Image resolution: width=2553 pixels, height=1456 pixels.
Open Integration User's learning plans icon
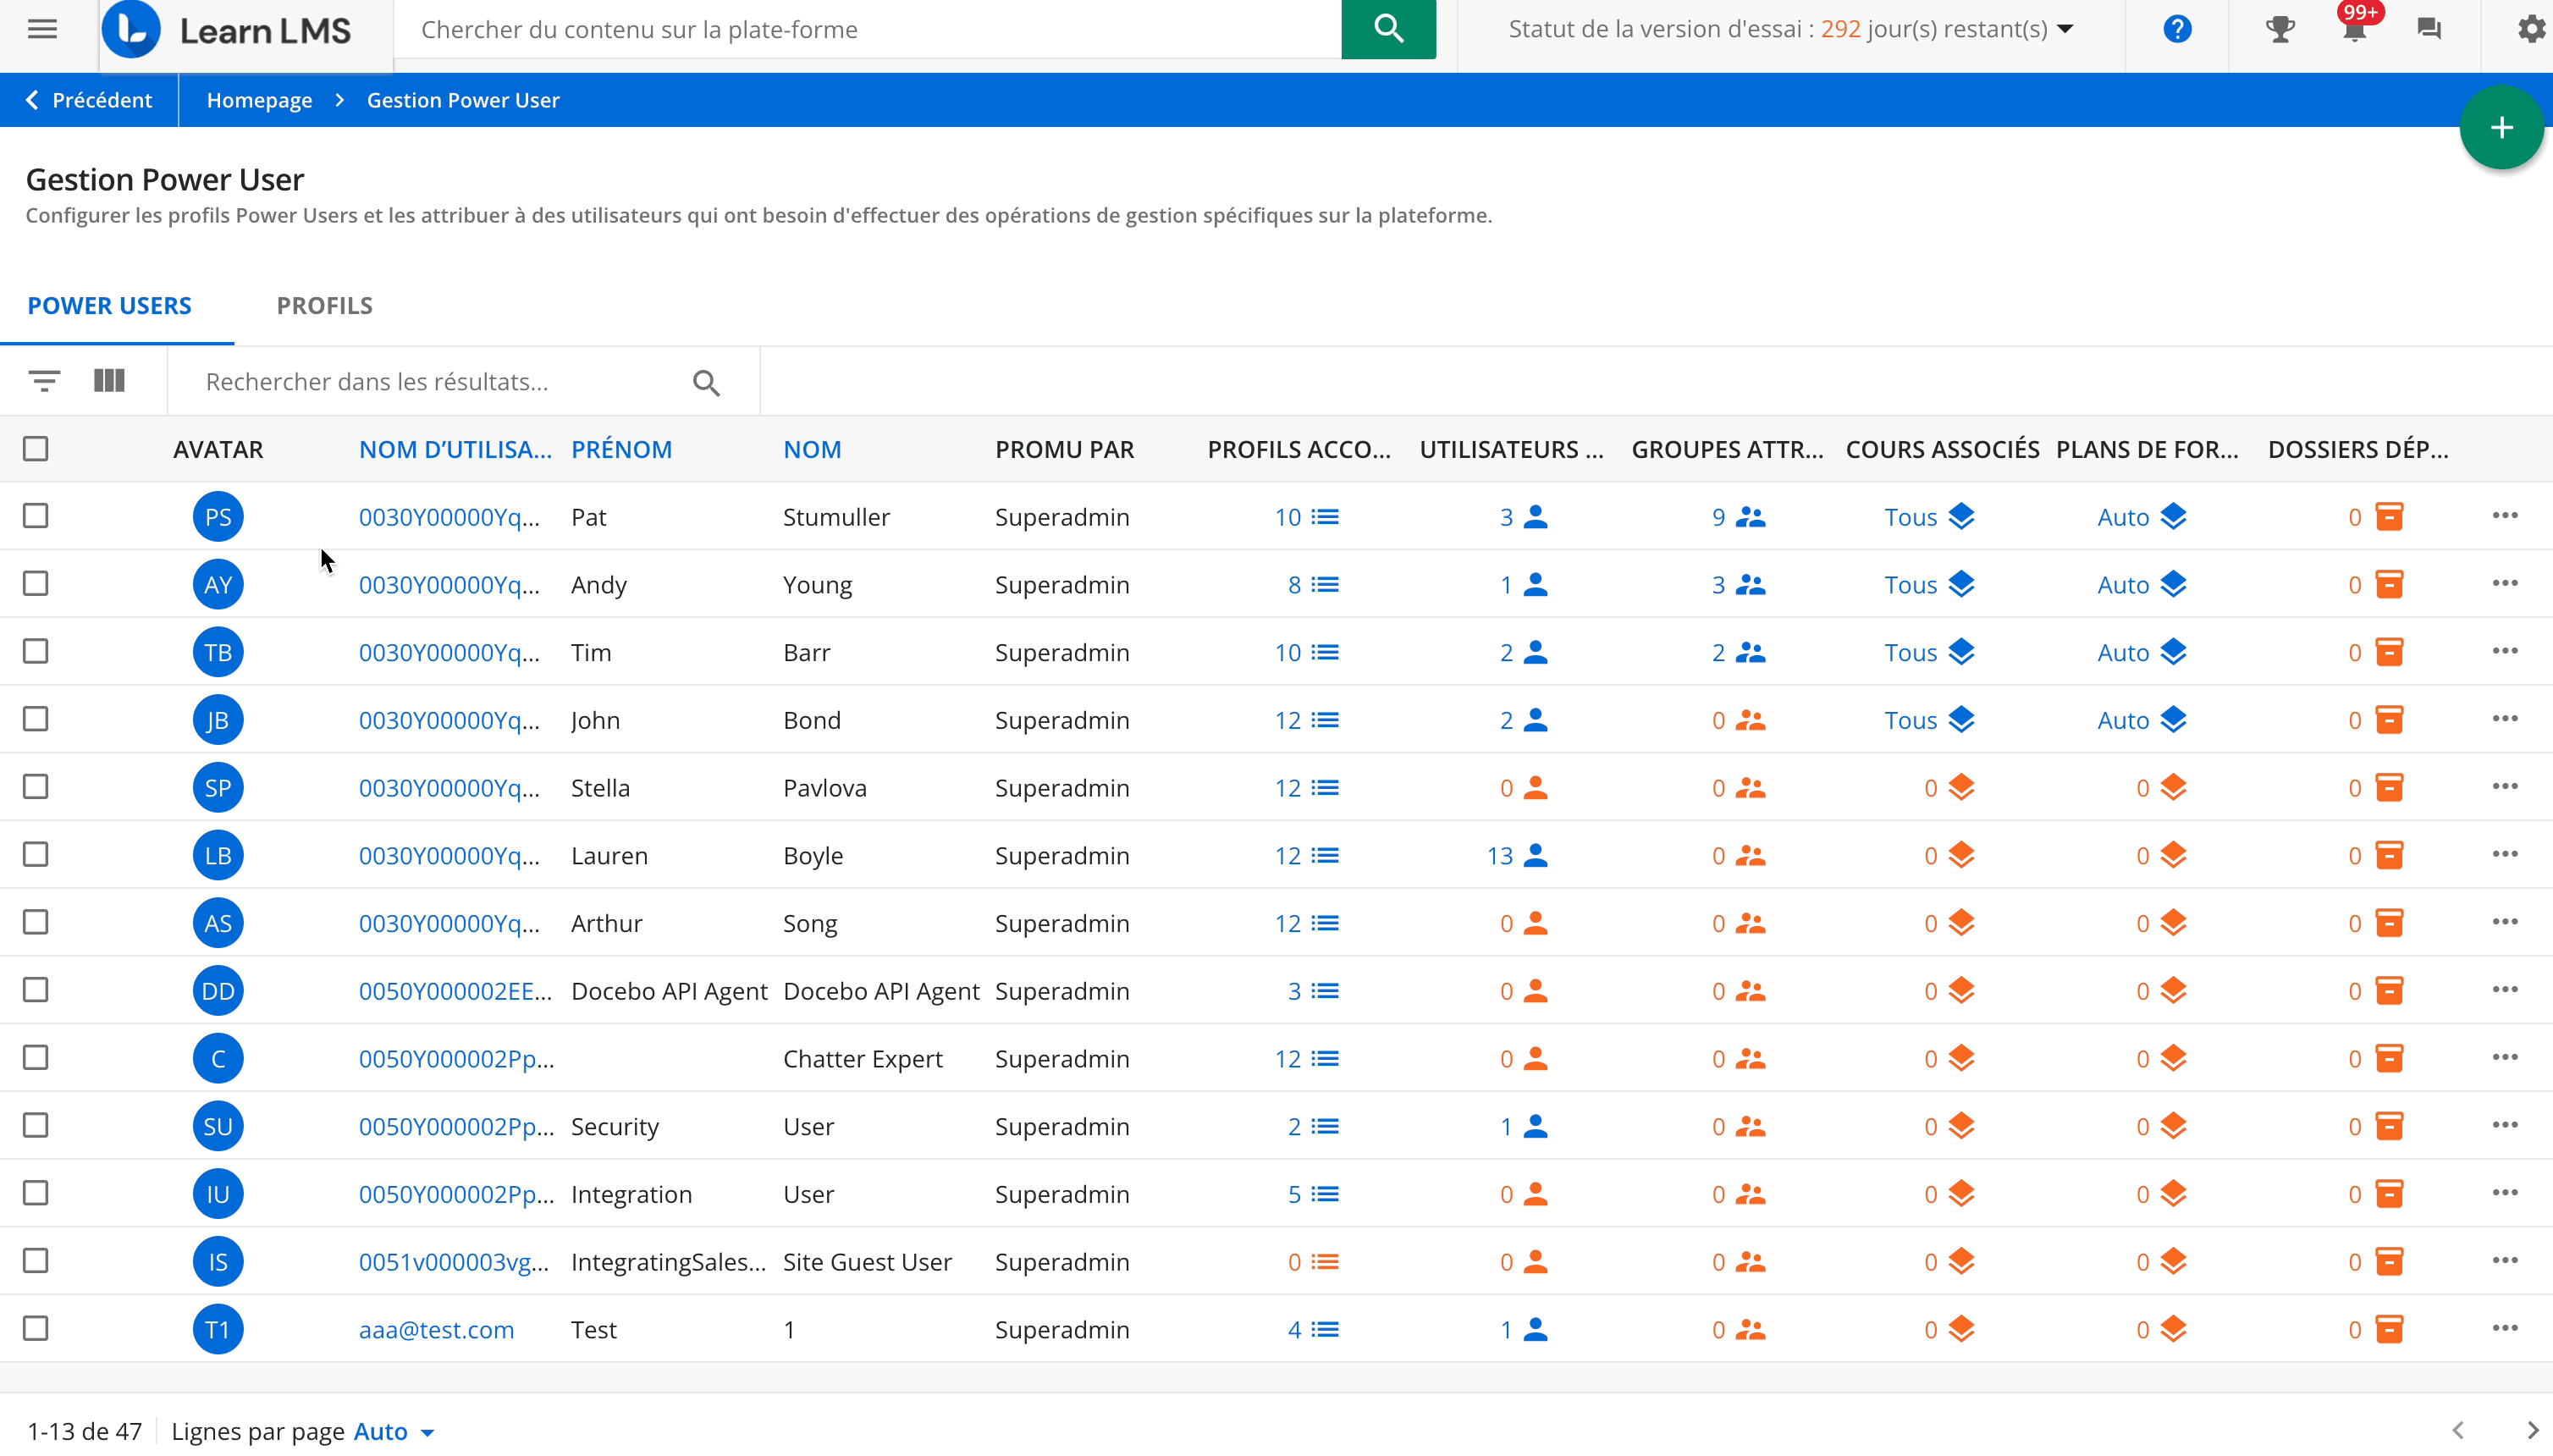(2173, 1194)
